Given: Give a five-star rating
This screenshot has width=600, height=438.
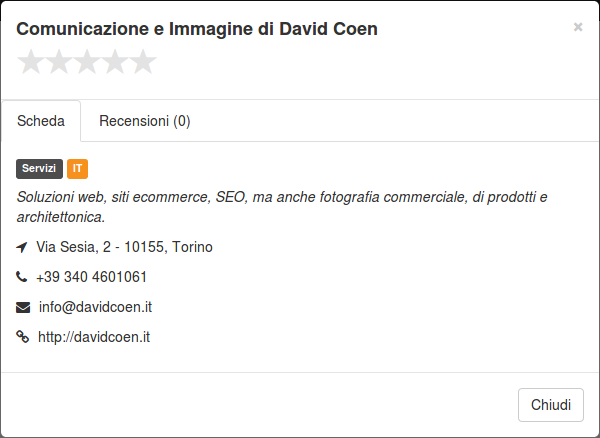Looking at the screenshot, I should (143, 62).
